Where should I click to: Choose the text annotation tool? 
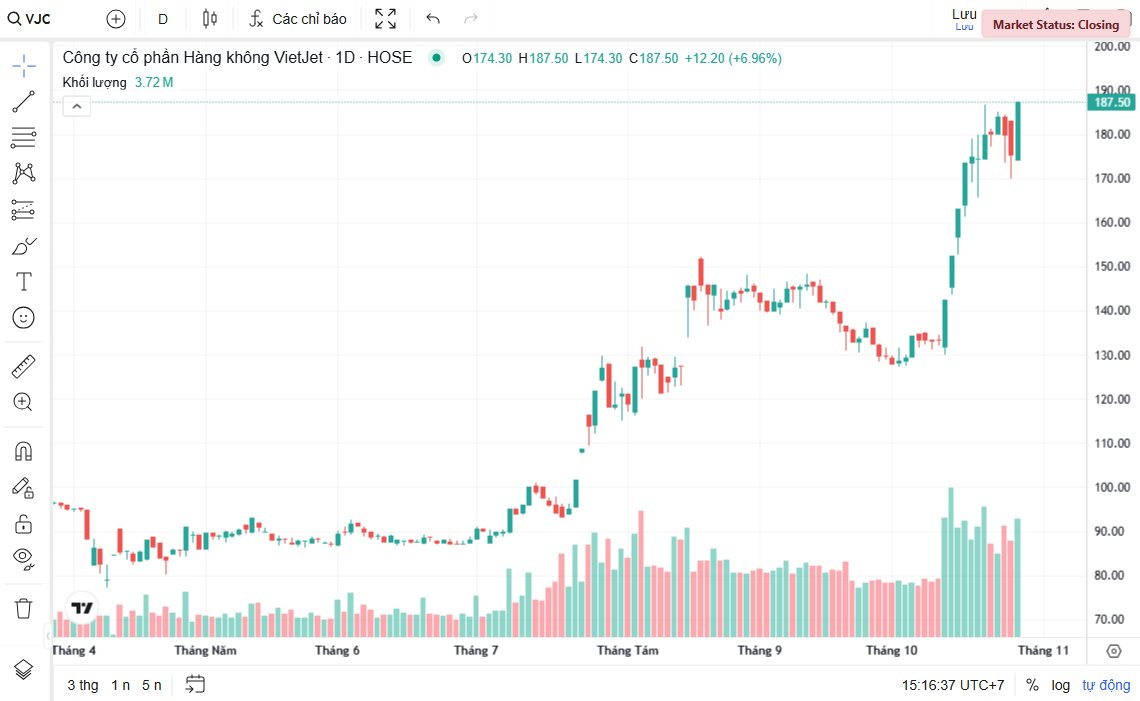pos(24,281)
